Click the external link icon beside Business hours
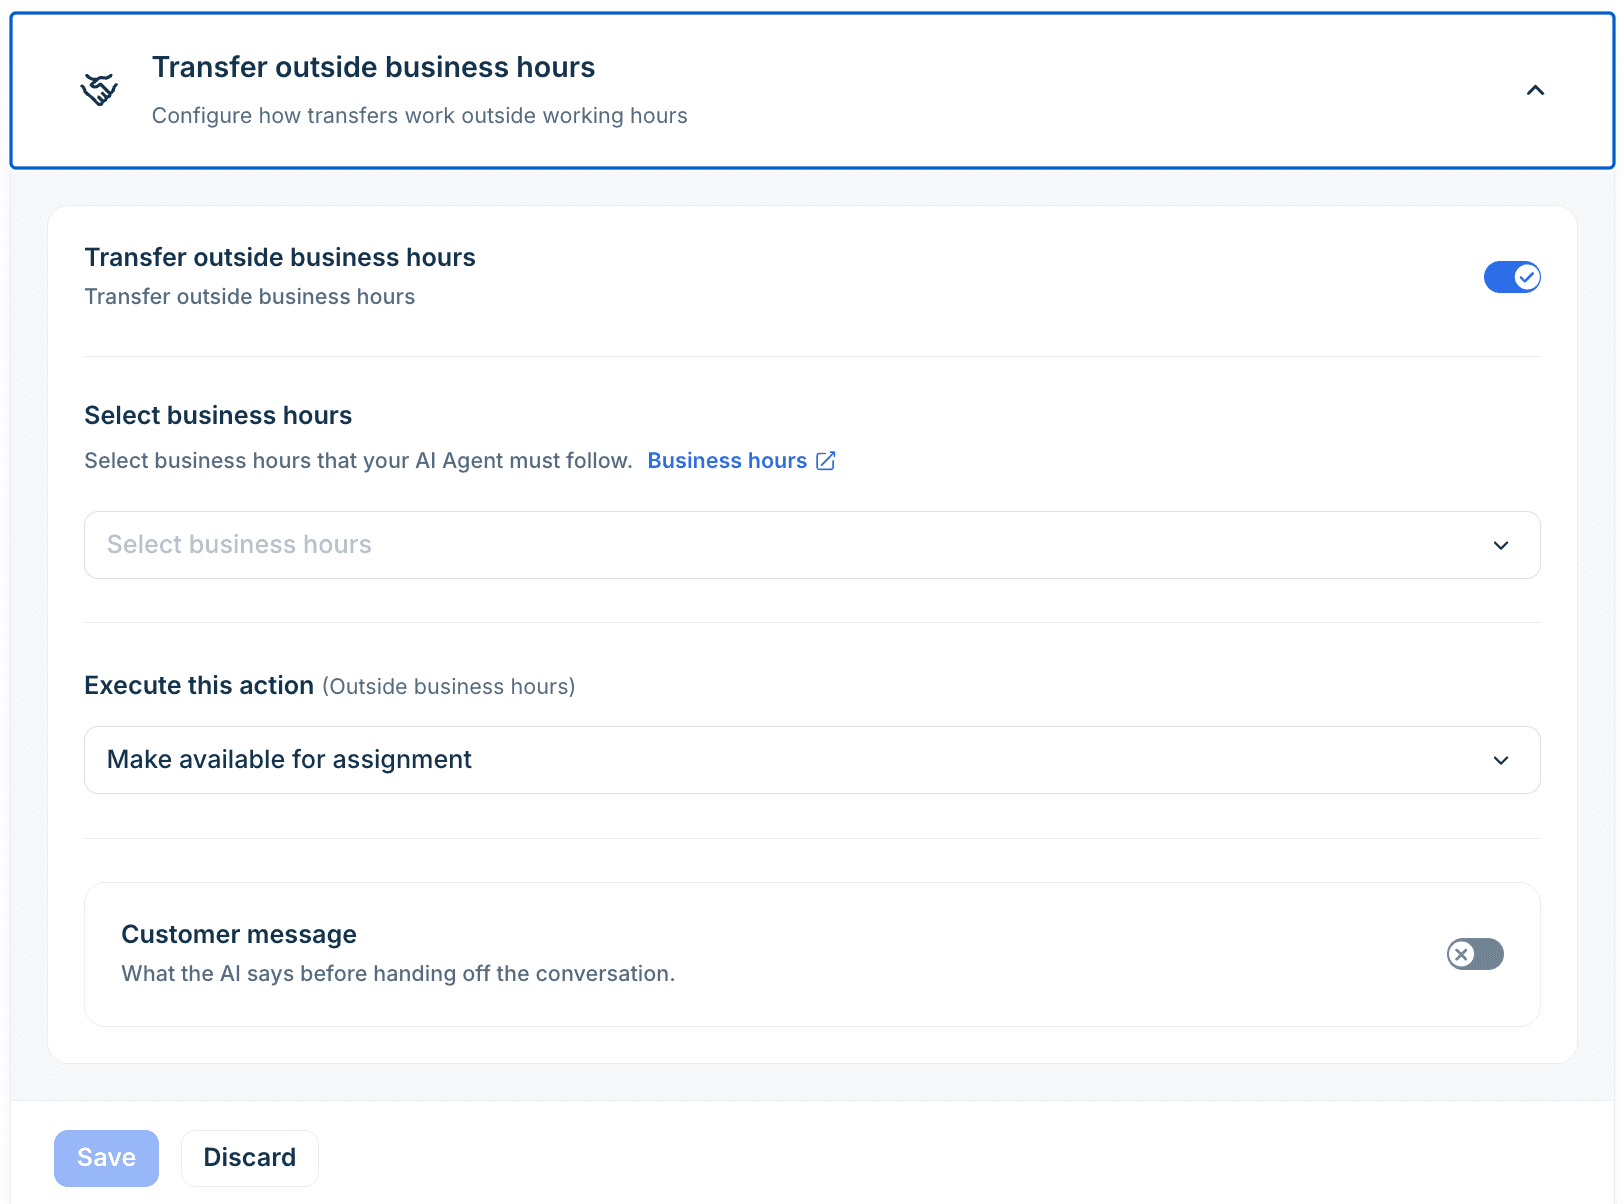 tap(826, 460)
